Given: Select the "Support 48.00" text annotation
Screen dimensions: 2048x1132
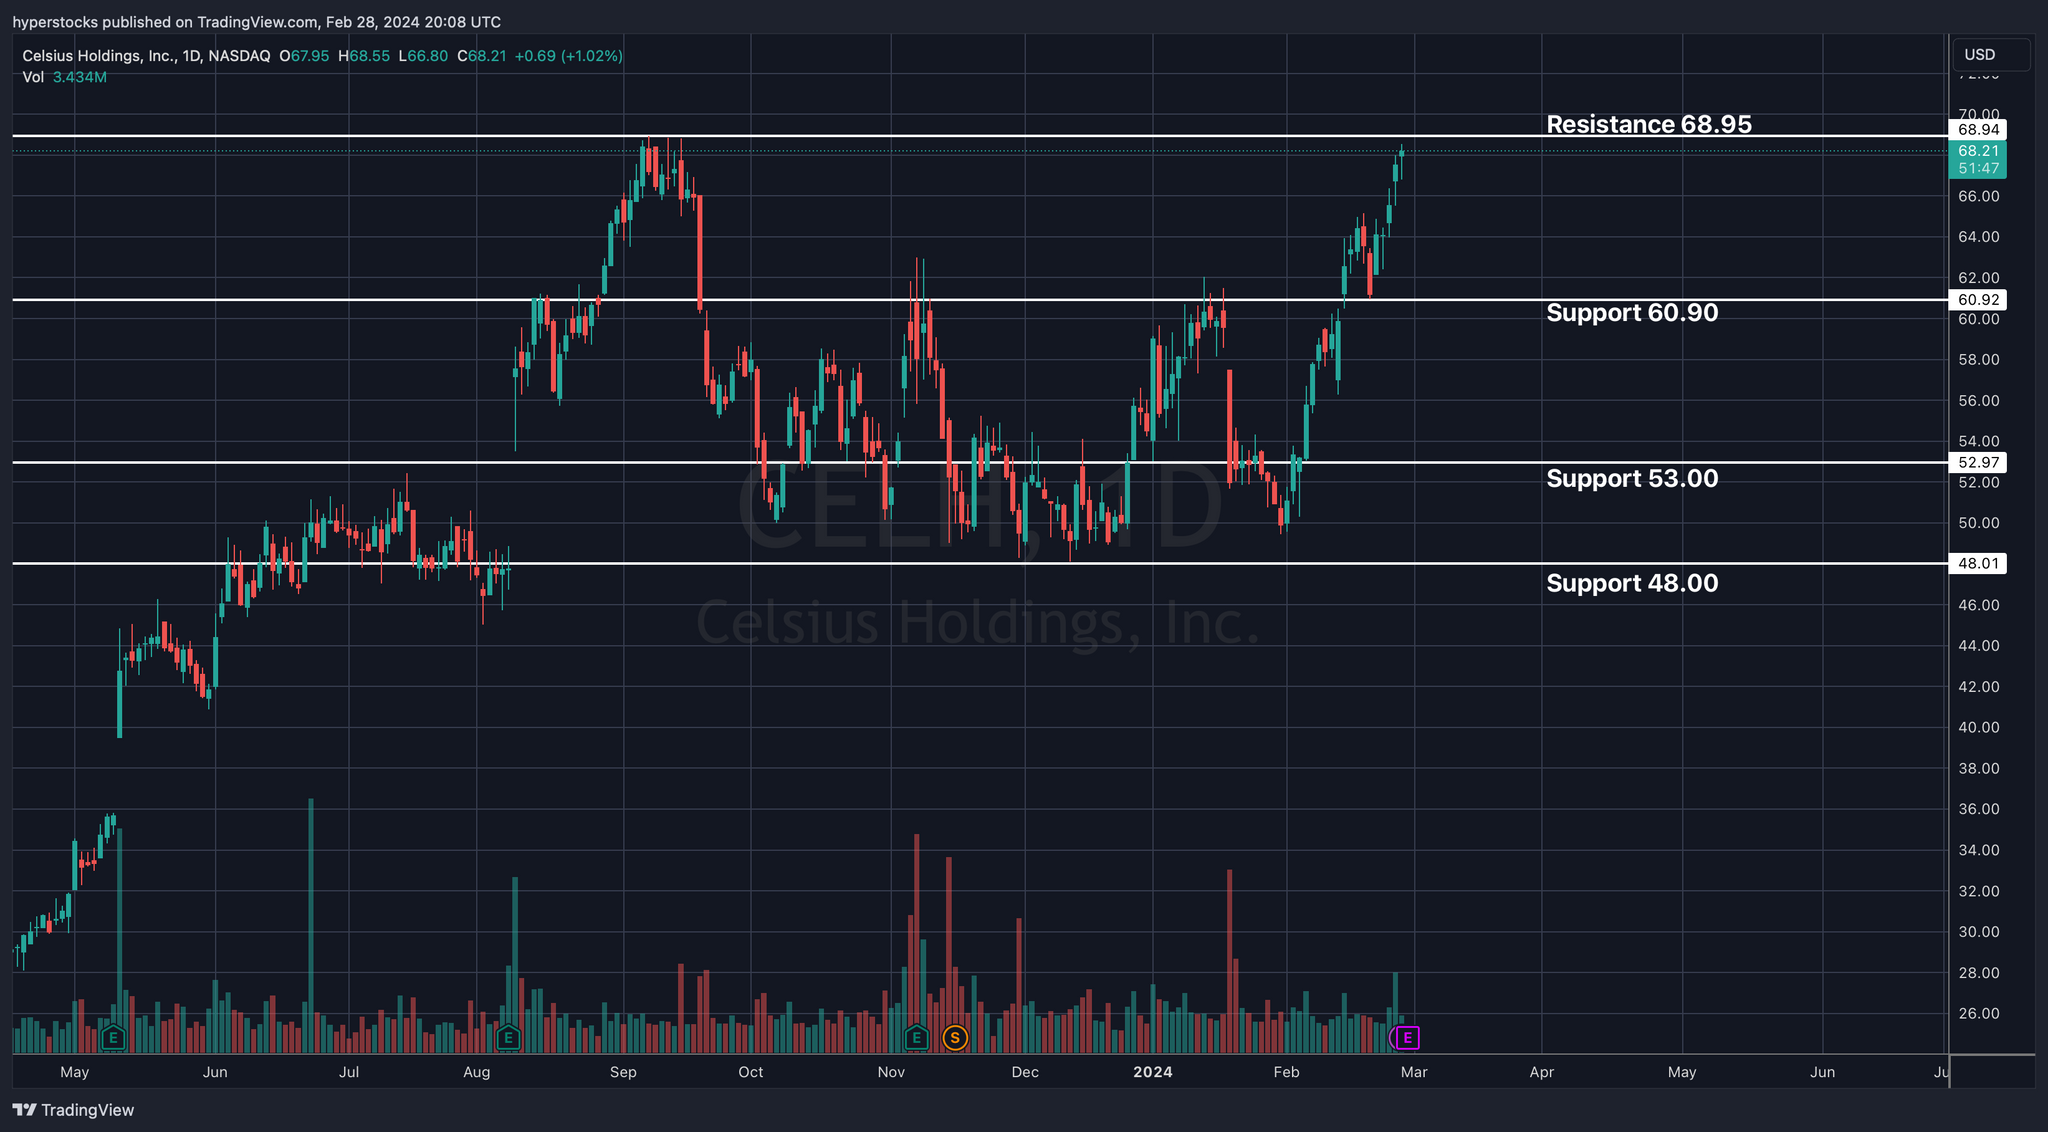Looking at the screenshot, I should tap(1631, 584).
